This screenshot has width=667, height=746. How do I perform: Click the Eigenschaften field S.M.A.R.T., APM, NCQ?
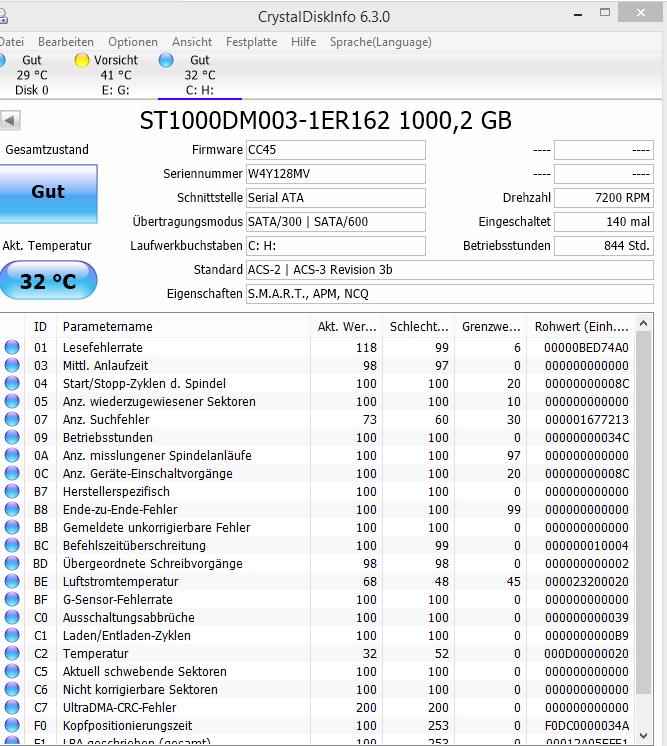450,294
